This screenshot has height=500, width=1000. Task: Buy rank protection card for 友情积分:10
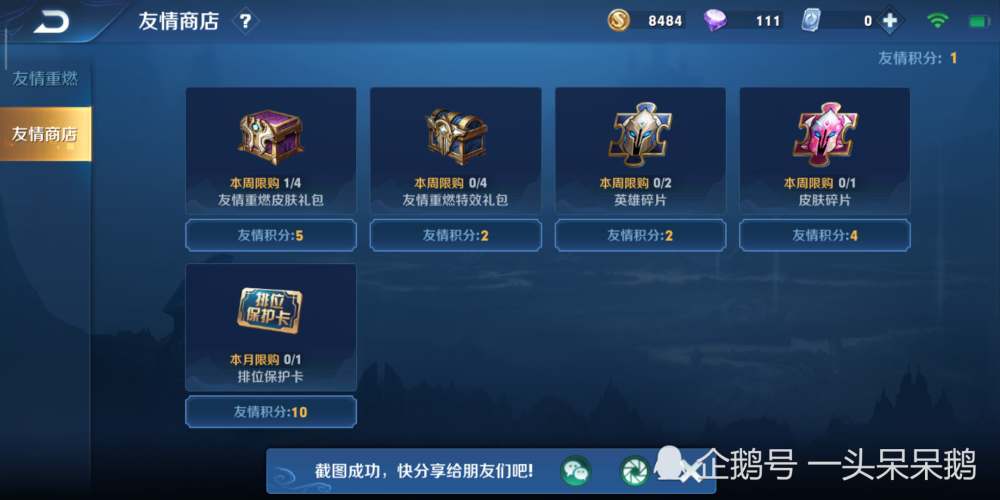(271, 411)
